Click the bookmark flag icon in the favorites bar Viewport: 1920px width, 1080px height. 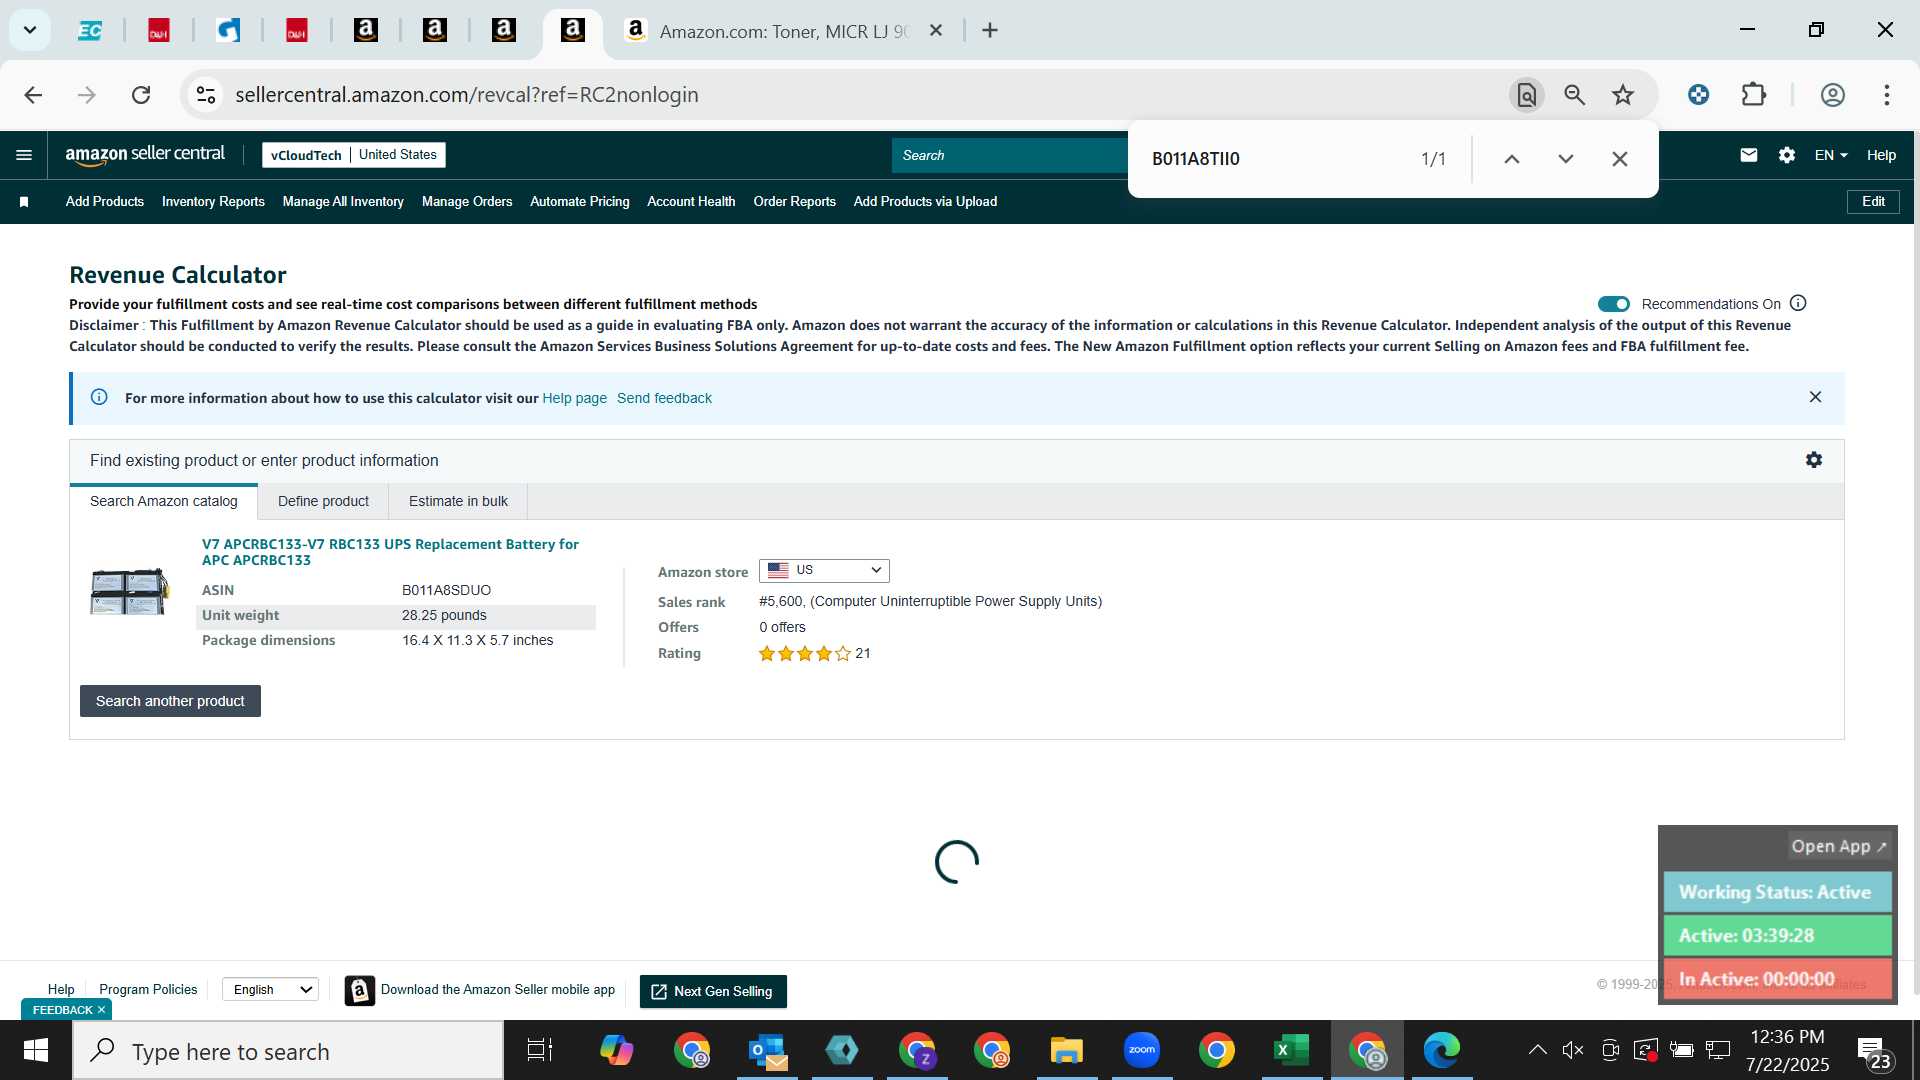tap(24, 202)
